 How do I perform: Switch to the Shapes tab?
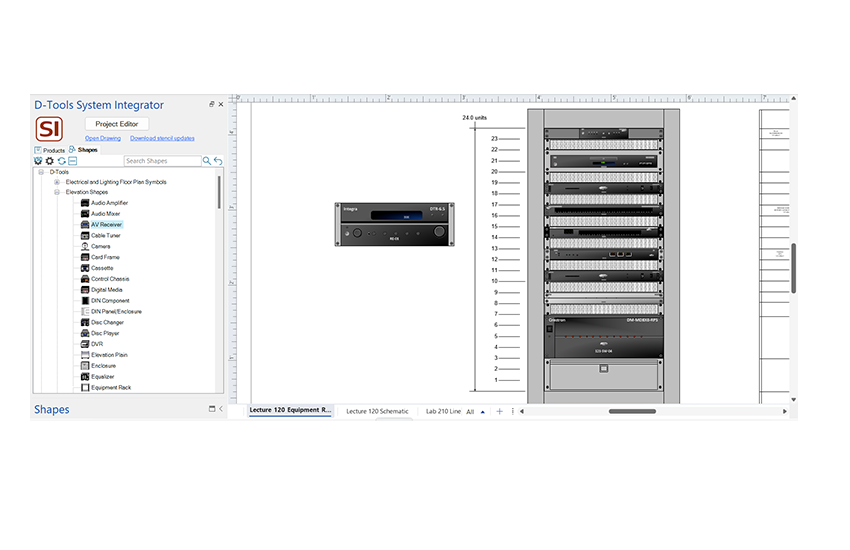pyautogui.click(x=83, y=150)
